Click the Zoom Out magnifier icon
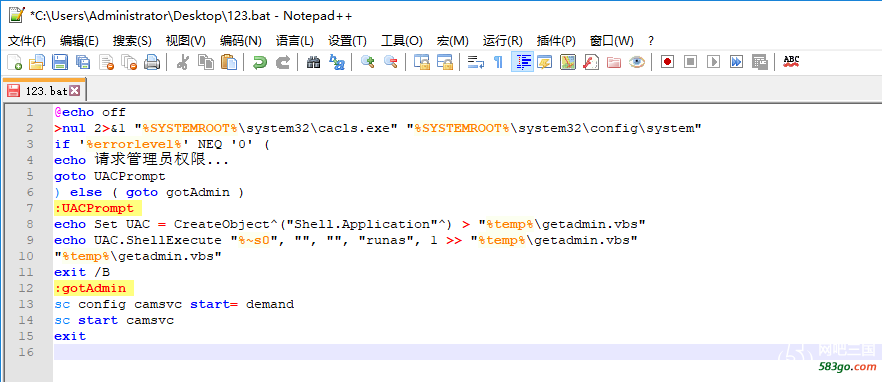 pyautogui.click(x=390, y=62)
